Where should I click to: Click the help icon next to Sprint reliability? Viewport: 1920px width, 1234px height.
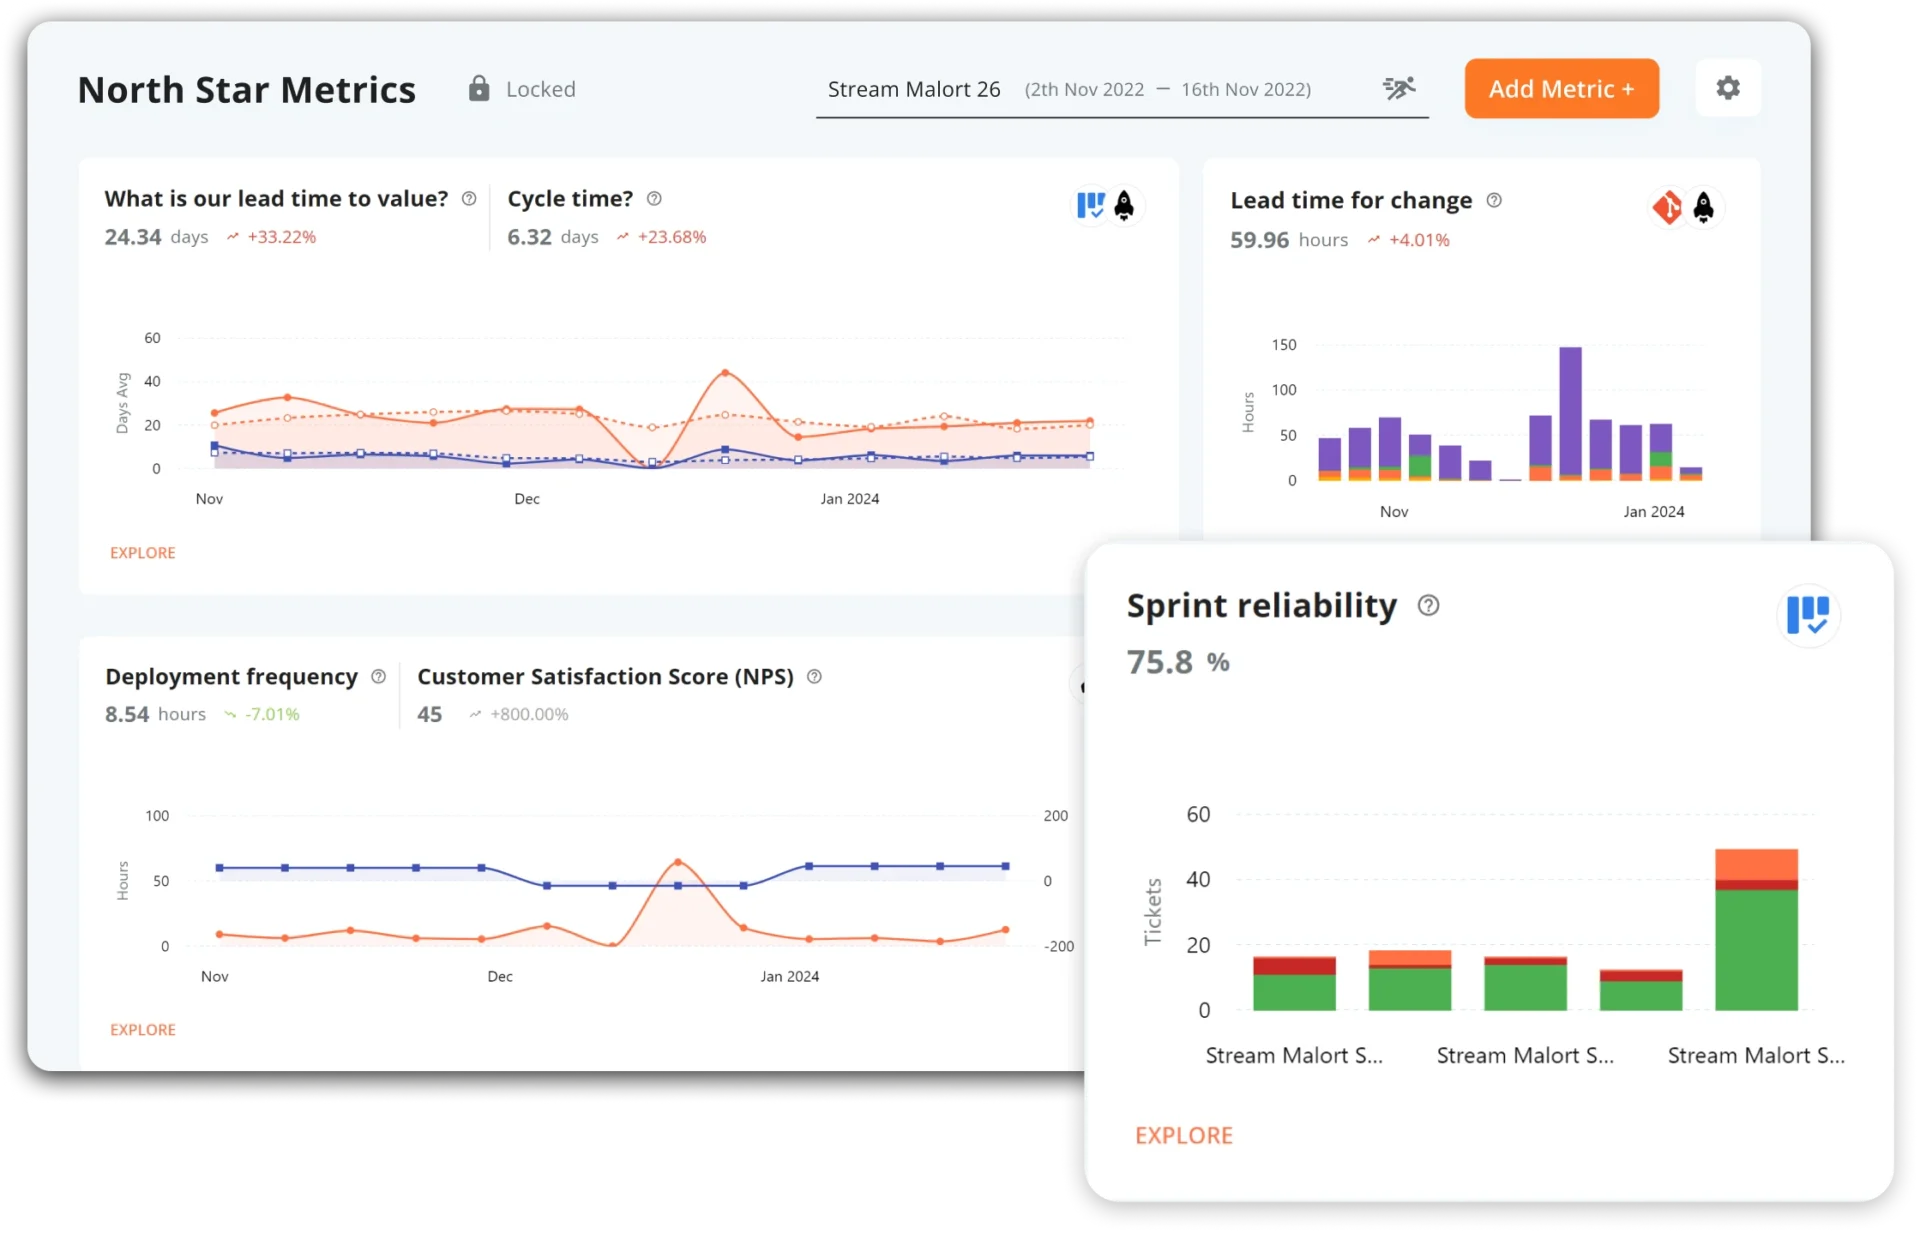point(1428,605)
